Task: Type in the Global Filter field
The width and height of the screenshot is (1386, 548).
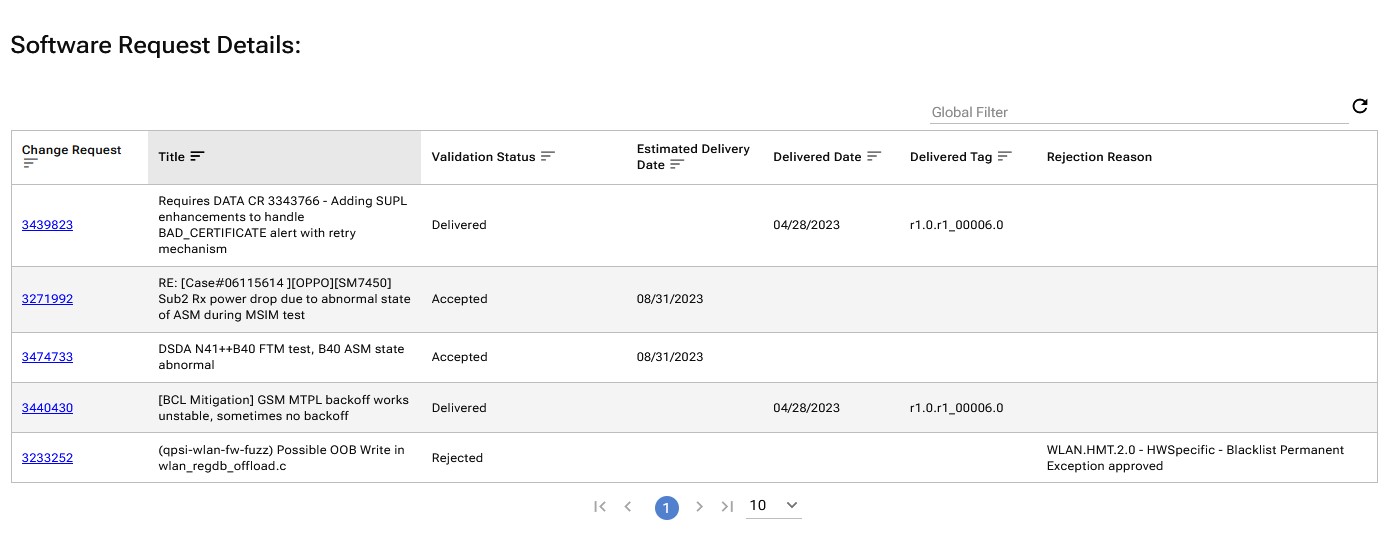Action: pyautogui.click(x=1138, y=112)
